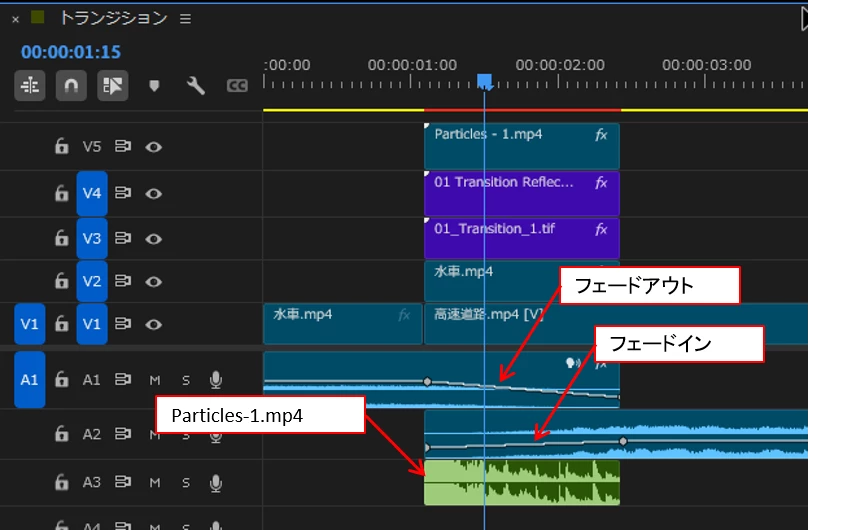Click A1 fade-out start keyframe
This screenshot has height=530, width=865.
(x=427, y=382)
